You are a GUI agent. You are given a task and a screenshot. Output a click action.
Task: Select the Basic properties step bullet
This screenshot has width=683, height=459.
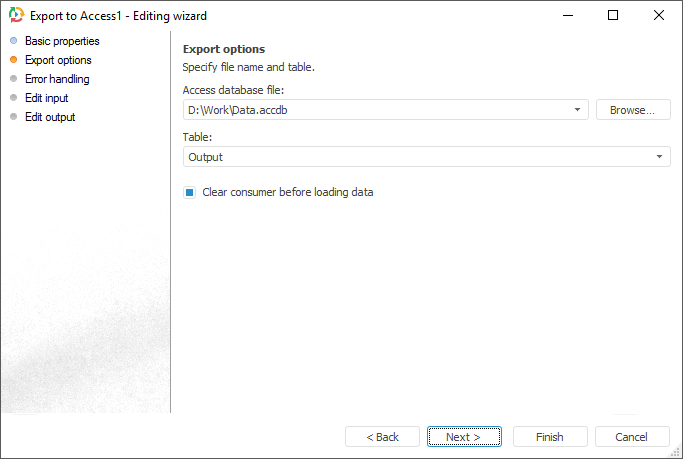point(13,41)
